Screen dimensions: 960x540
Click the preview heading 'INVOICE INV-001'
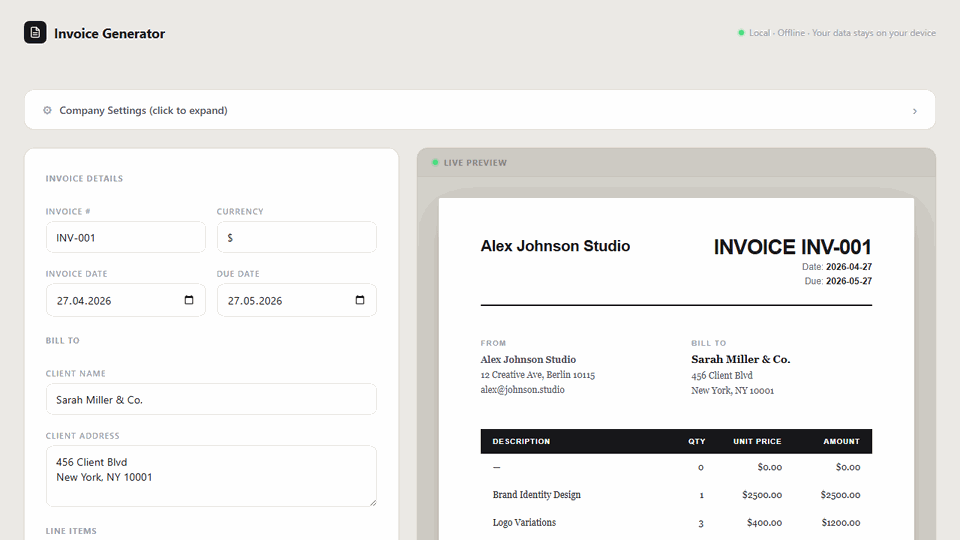(x=792, y=247)
